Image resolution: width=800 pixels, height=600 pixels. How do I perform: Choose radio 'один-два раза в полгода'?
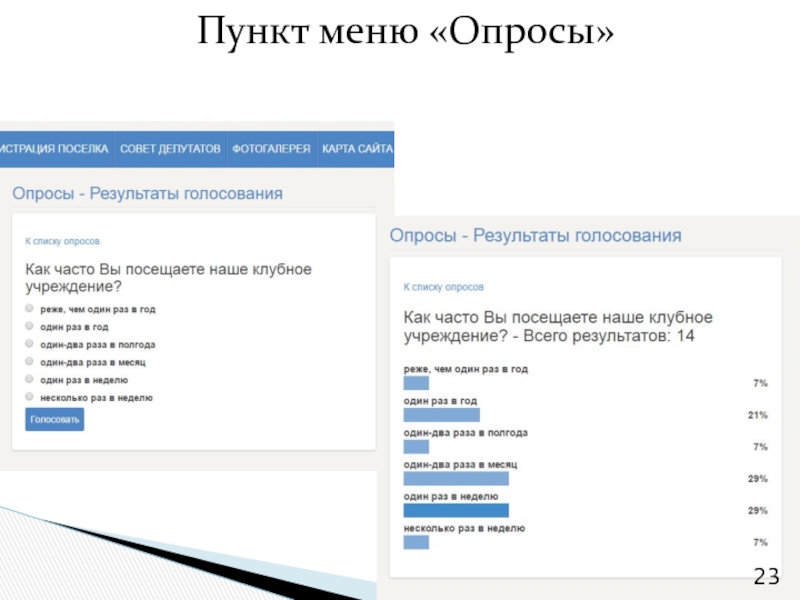[29, 344]
